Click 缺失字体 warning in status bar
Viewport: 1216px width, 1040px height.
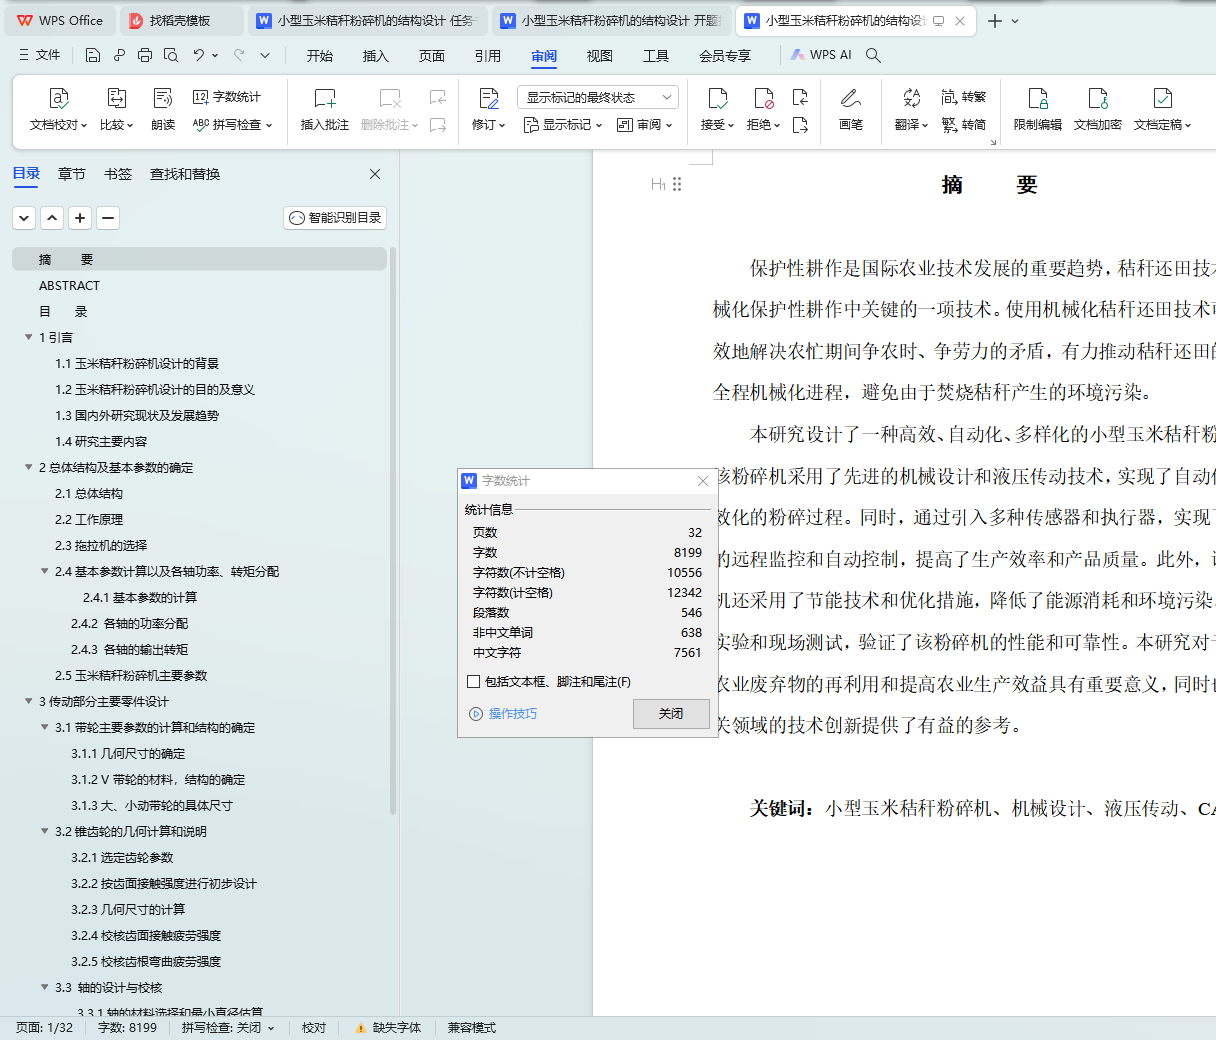coord(389,1027)
